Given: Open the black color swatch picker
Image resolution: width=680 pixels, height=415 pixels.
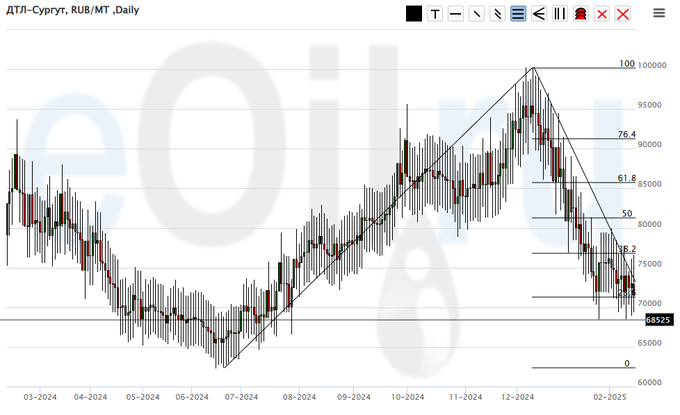Looking at the screenshot, I should coord(414,14).
